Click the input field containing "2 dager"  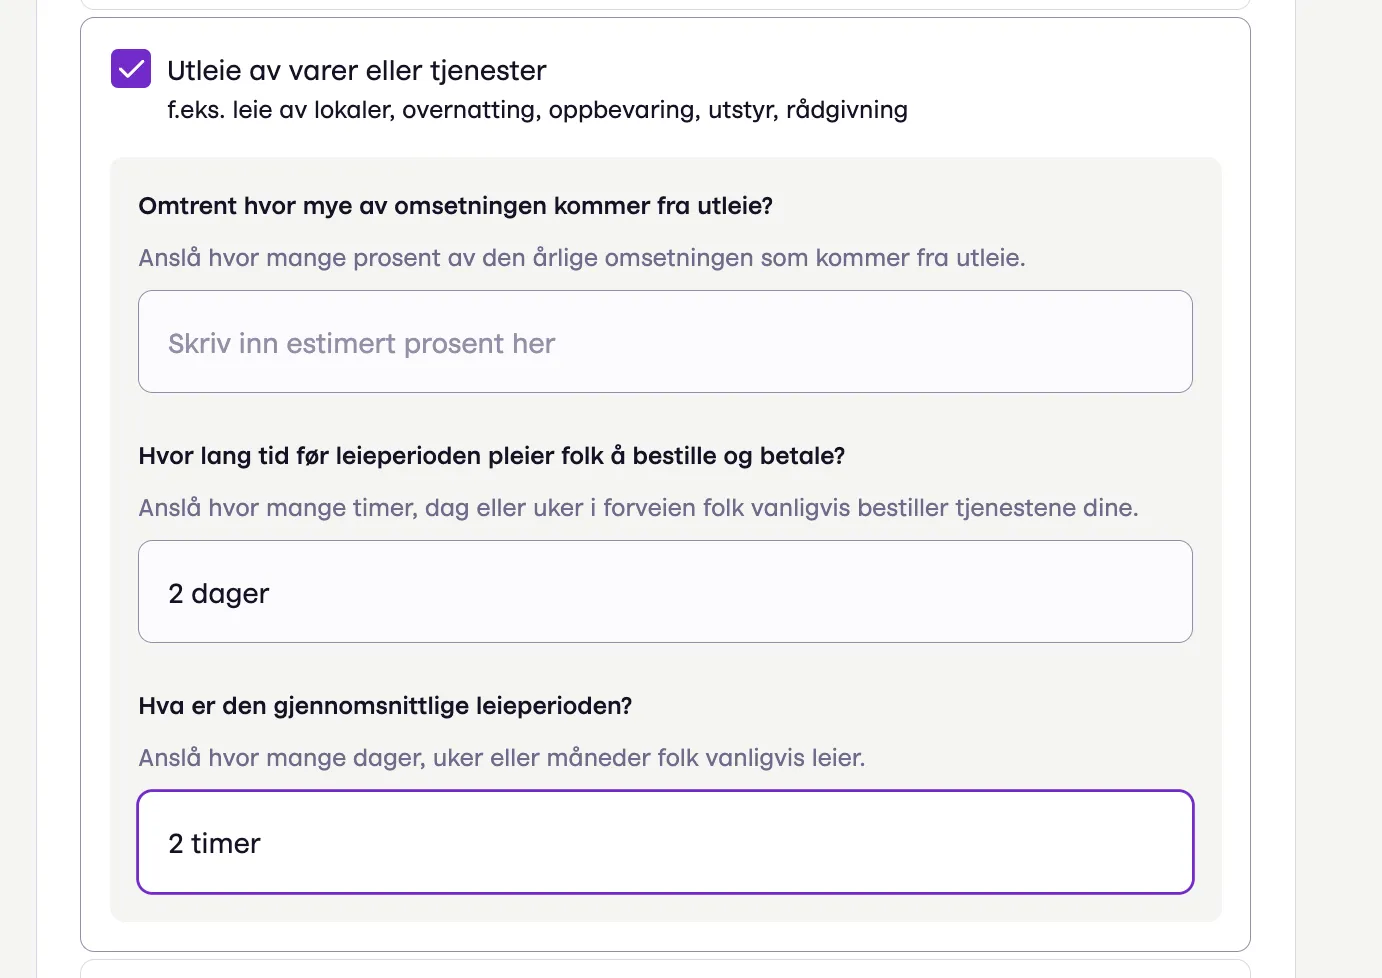tap(665, 592)
